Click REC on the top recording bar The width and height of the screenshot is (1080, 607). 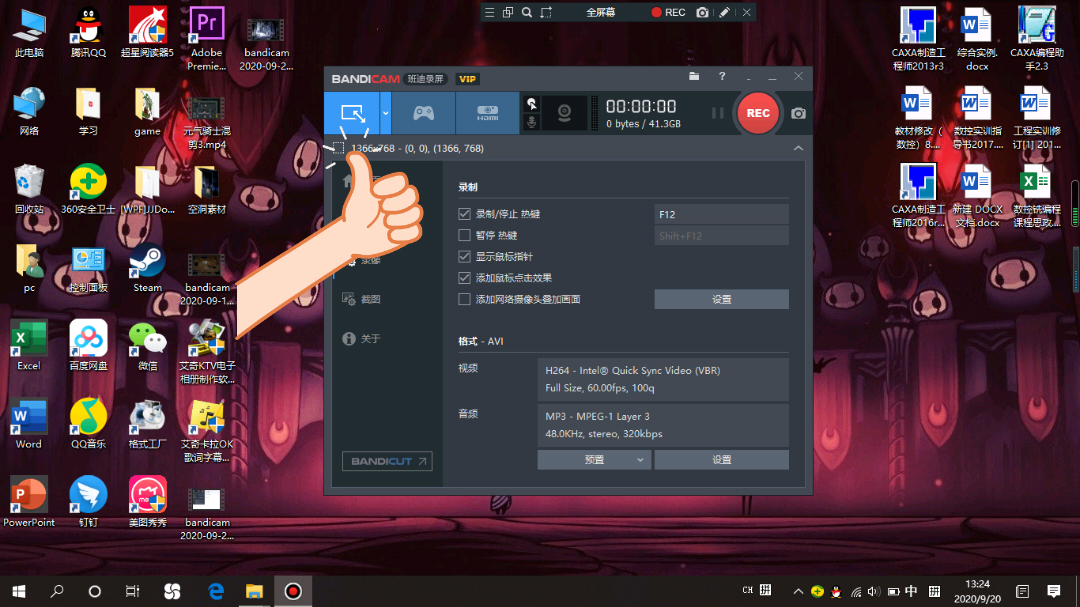coord(668,12)
